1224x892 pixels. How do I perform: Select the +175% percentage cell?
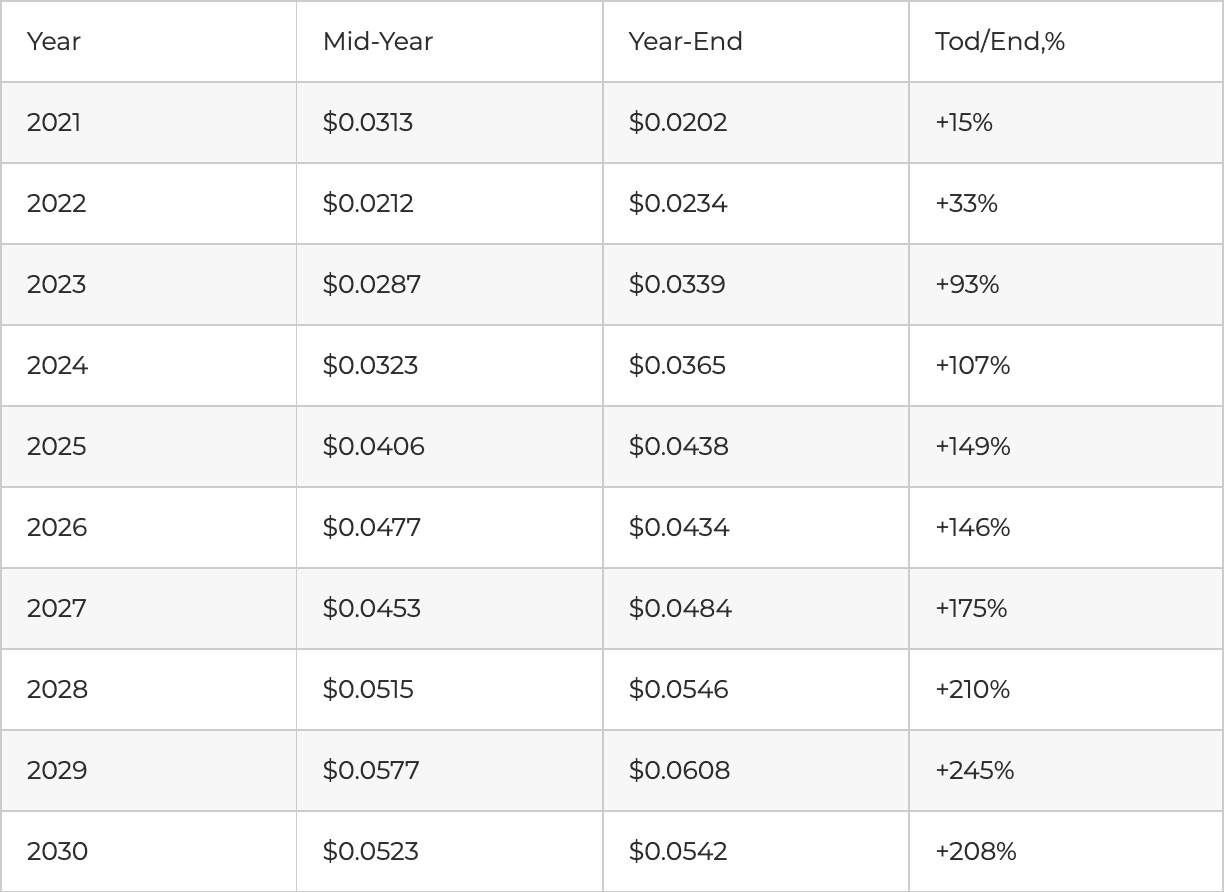pos(971,609)
